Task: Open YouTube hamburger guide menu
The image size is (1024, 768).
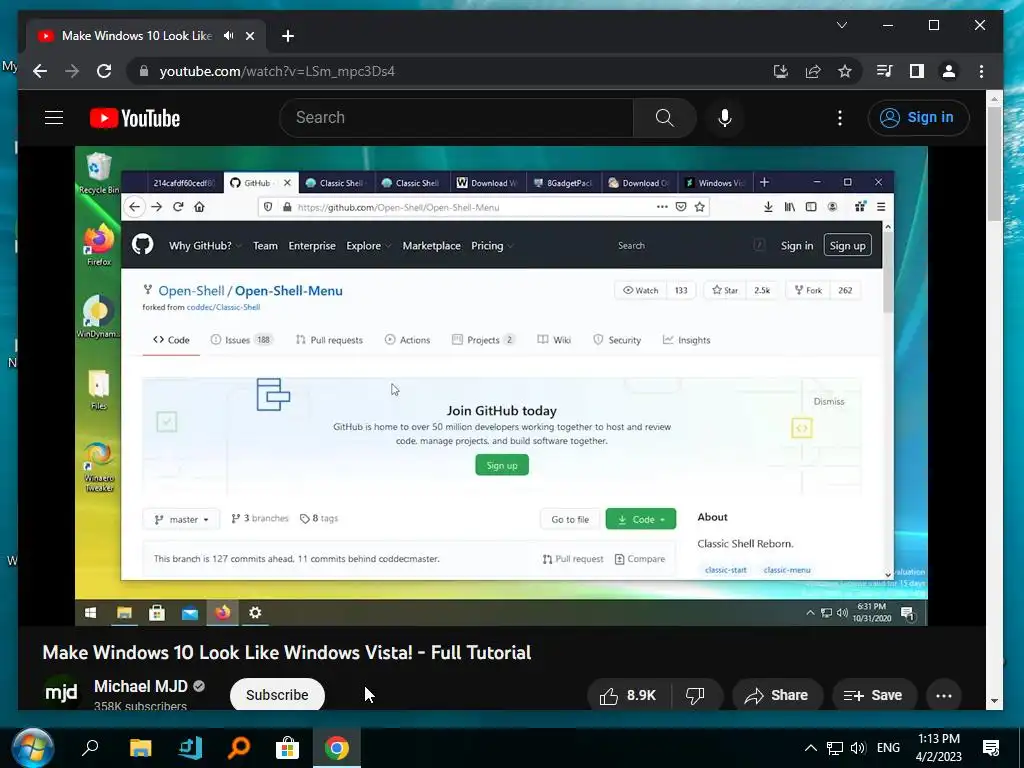Action: (x=54, y=118)
